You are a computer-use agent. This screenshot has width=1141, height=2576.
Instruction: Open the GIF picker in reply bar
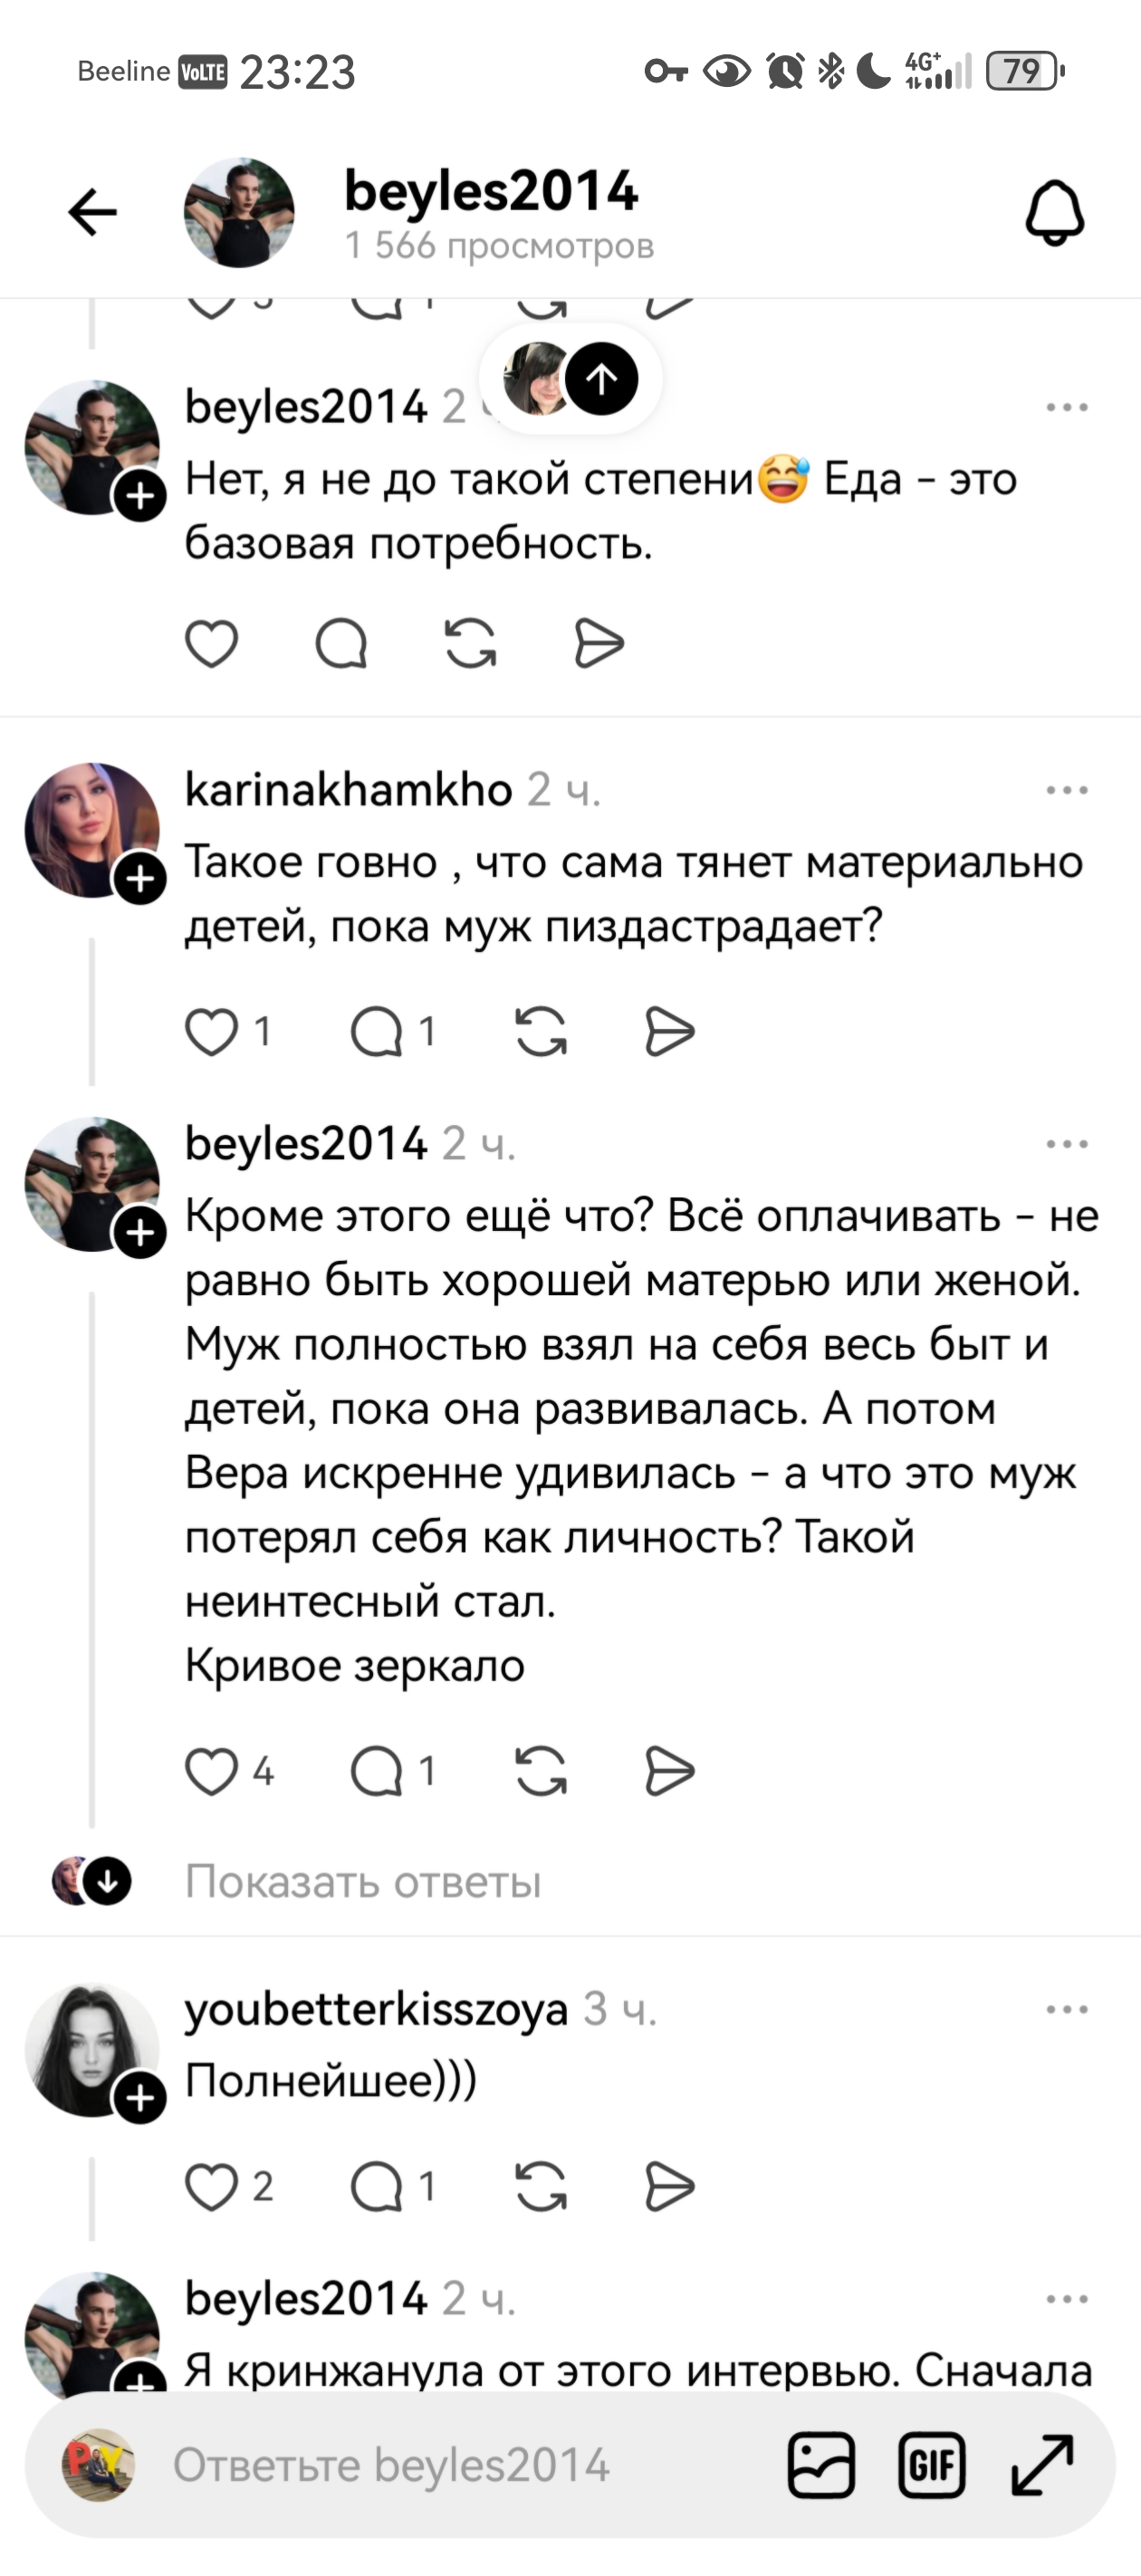point(931,2465)
